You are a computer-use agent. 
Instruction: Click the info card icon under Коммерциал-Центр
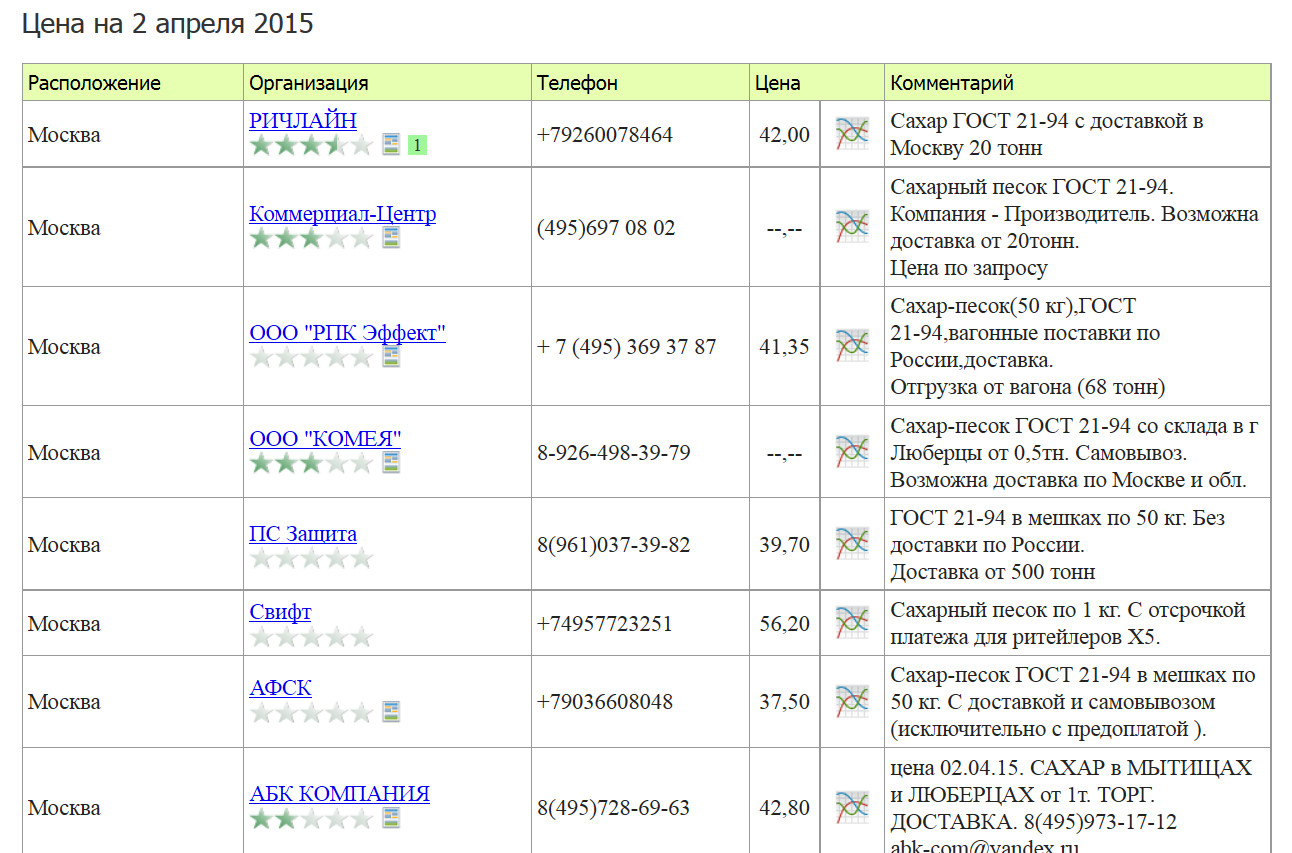(391, 238)
